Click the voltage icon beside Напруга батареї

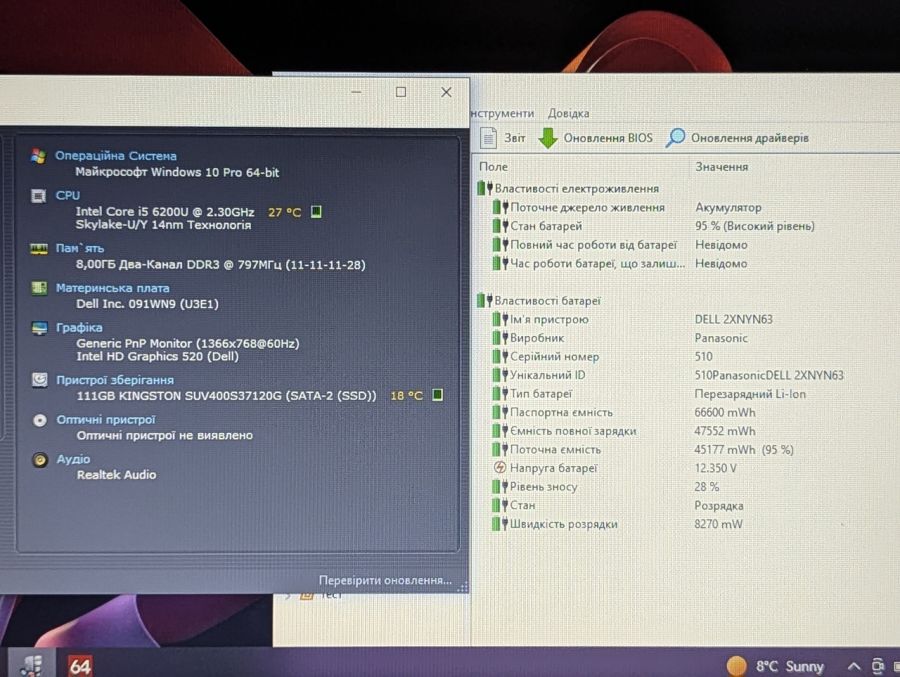click(x=500, y=467)
